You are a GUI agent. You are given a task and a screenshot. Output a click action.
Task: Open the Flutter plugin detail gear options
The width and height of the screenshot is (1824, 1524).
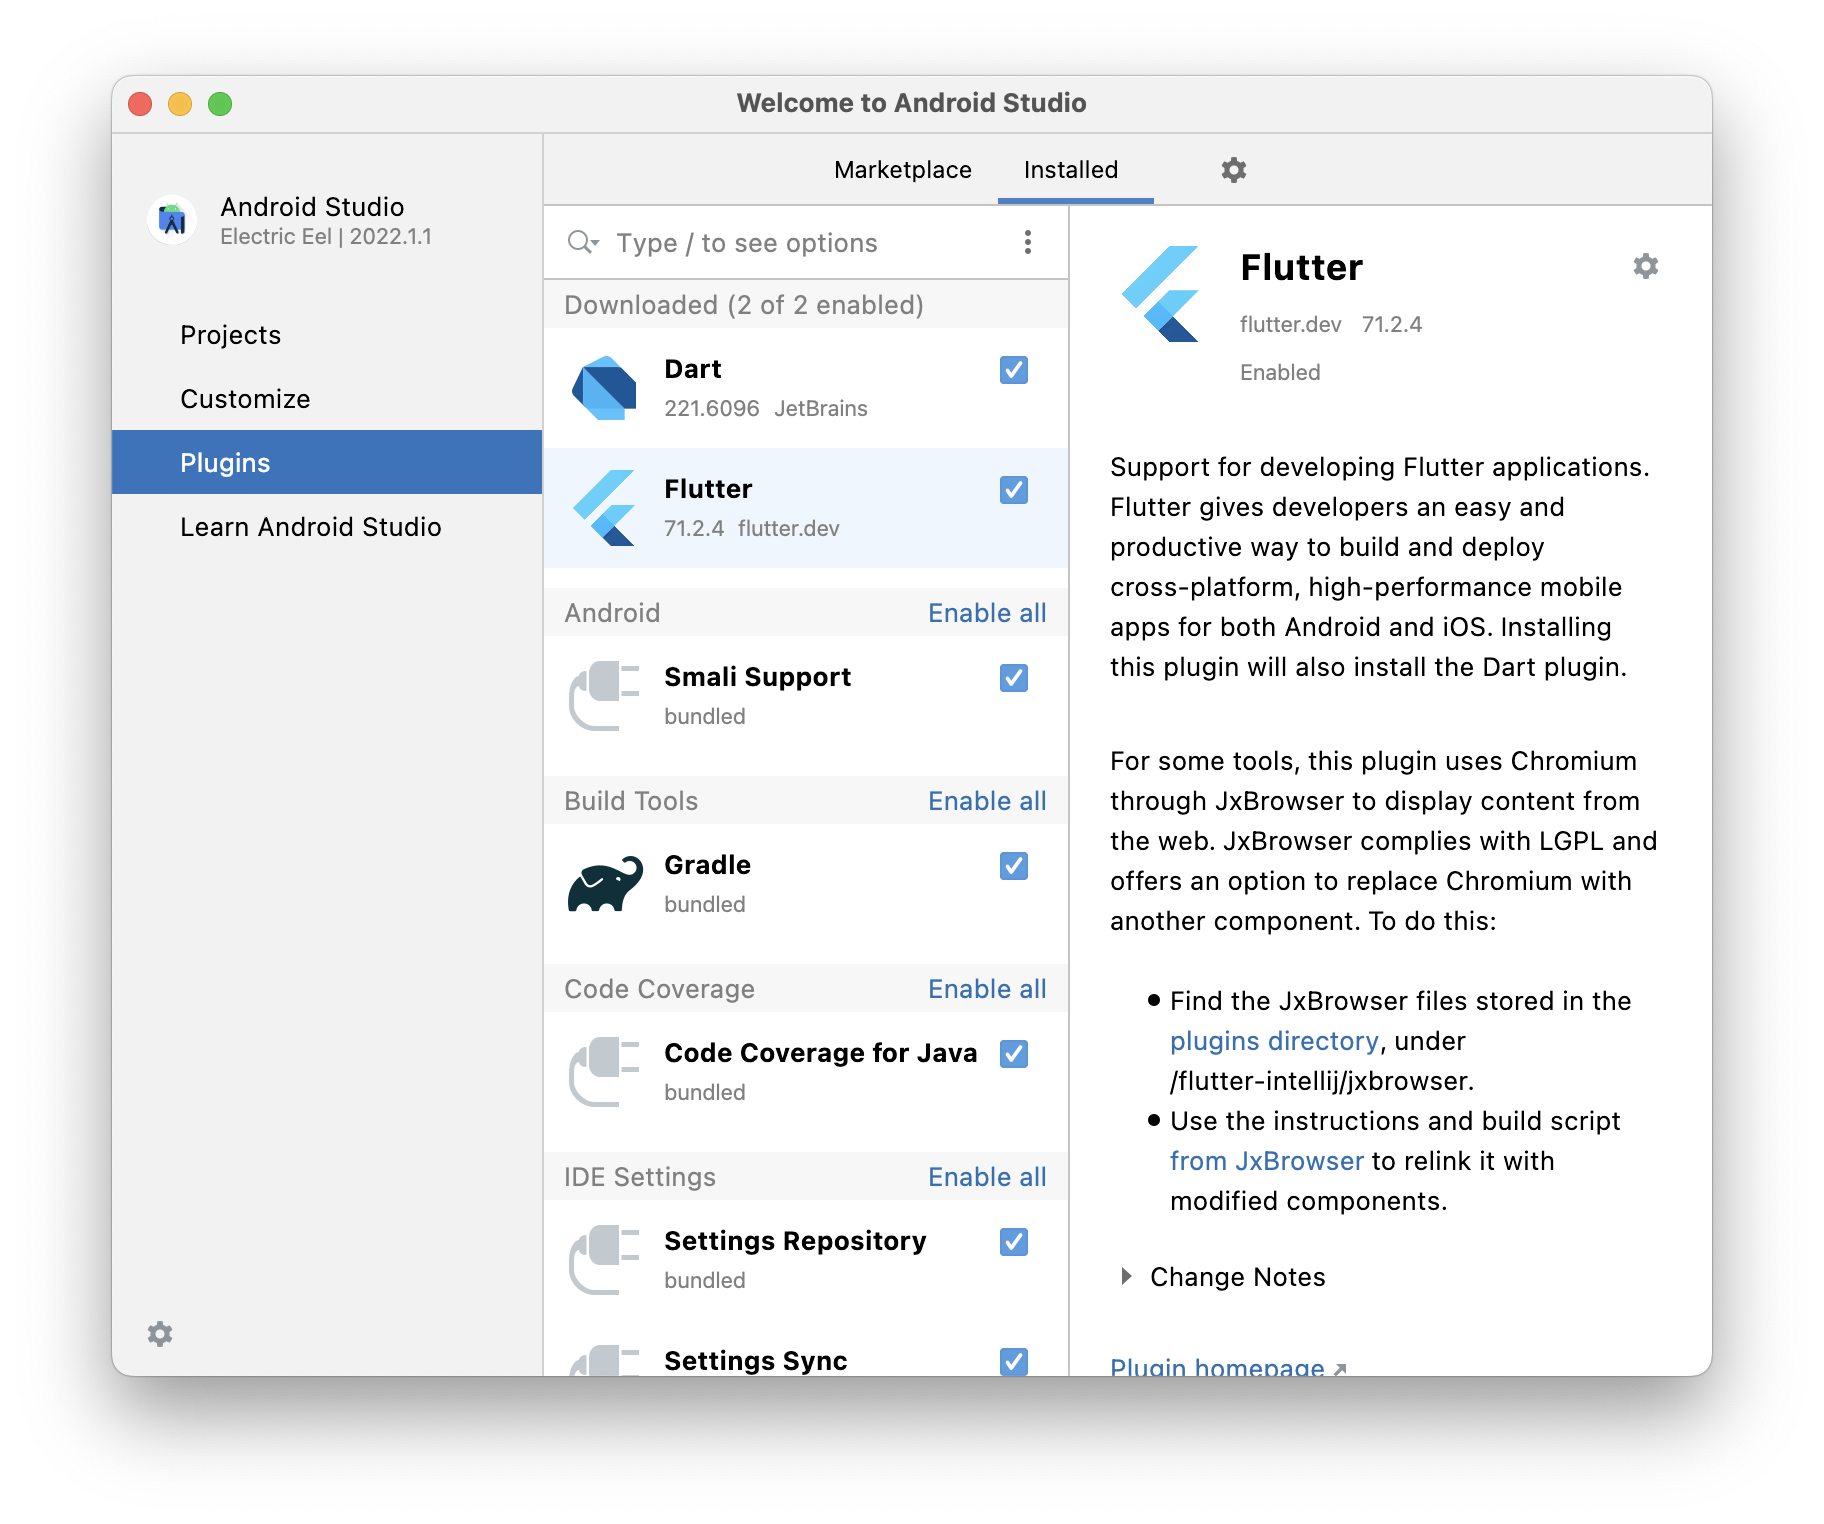1646,266
